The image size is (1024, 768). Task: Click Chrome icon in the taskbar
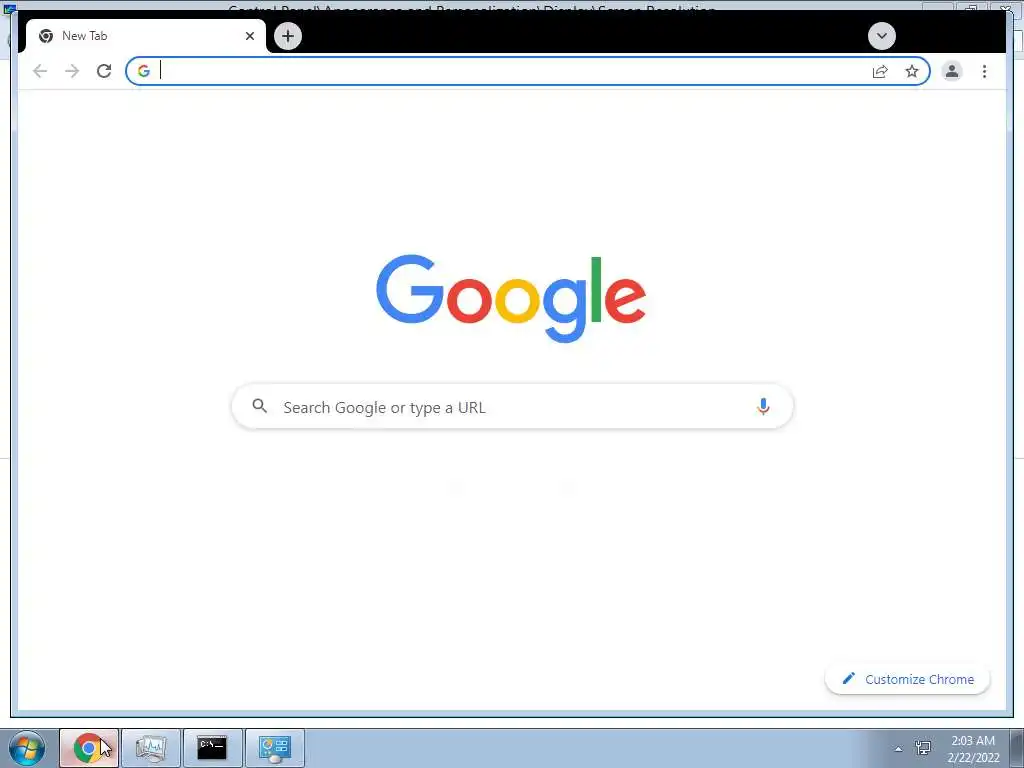point(89,748)
